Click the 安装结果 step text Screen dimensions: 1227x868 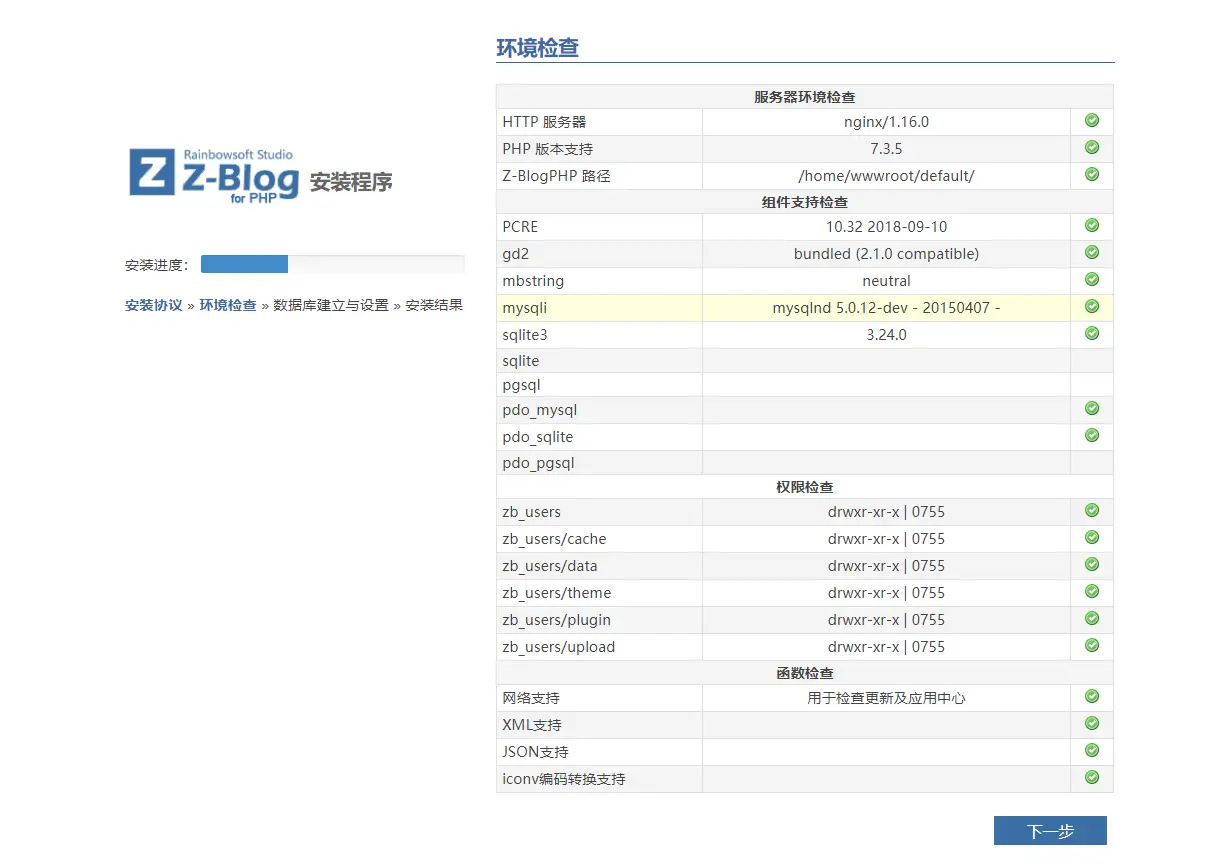pyautogui.click(x=434, y=305)
